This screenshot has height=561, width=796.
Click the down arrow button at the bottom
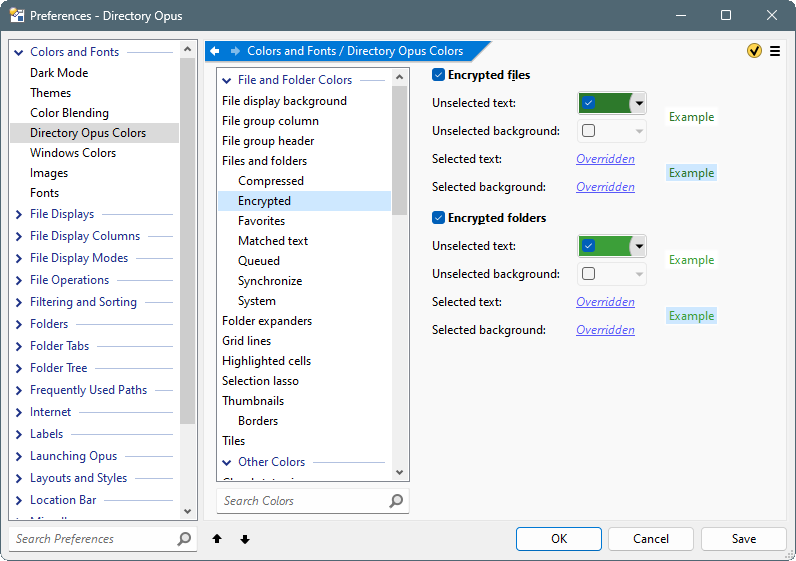pyautogui.click(x=245, y=539)
